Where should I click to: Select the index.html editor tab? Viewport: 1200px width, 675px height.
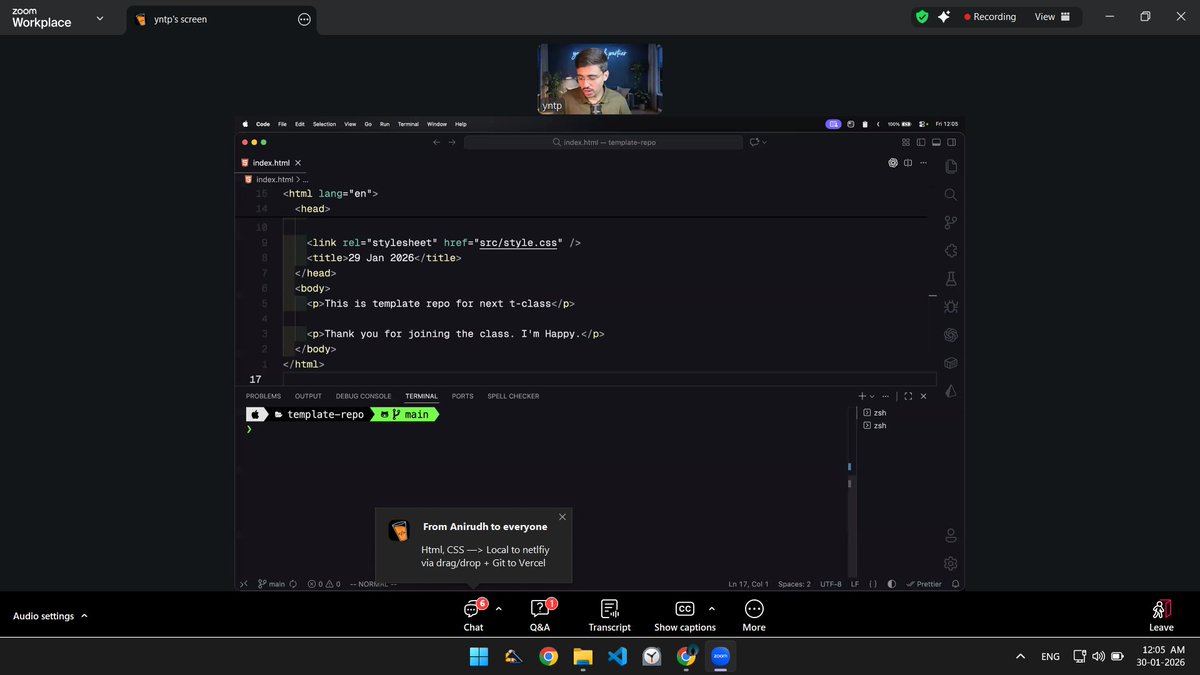tap(270, 163)
